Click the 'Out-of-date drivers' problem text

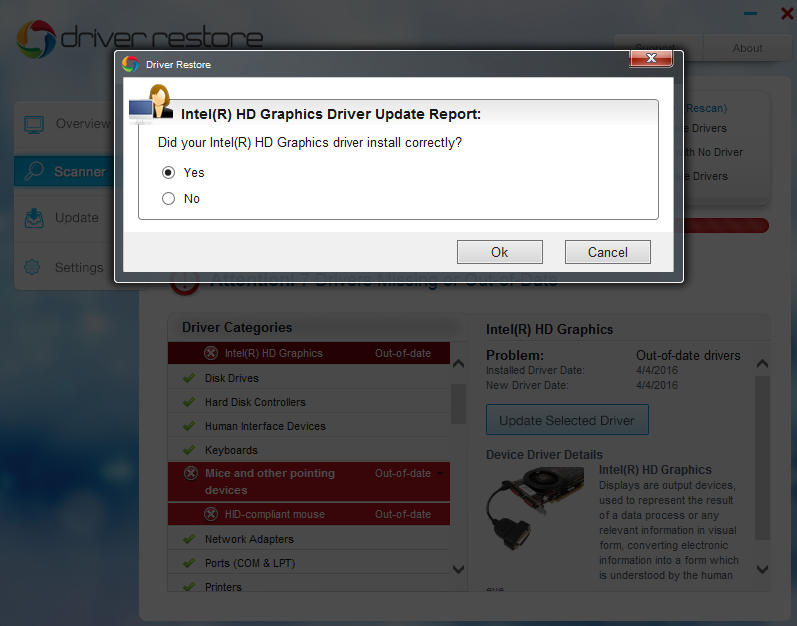[x=688, y=355]
